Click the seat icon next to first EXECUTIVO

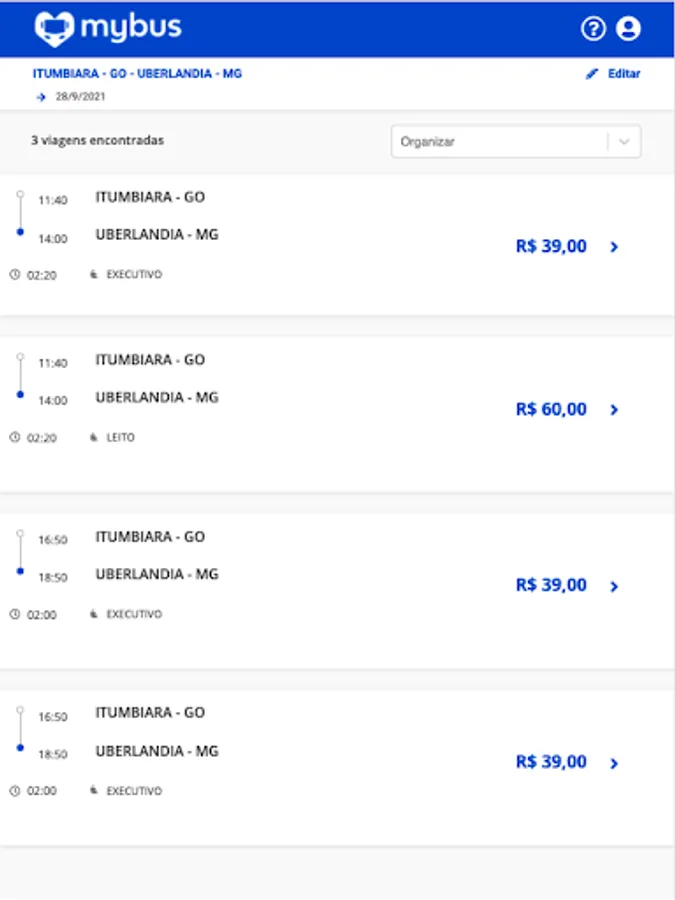(94, 274)
